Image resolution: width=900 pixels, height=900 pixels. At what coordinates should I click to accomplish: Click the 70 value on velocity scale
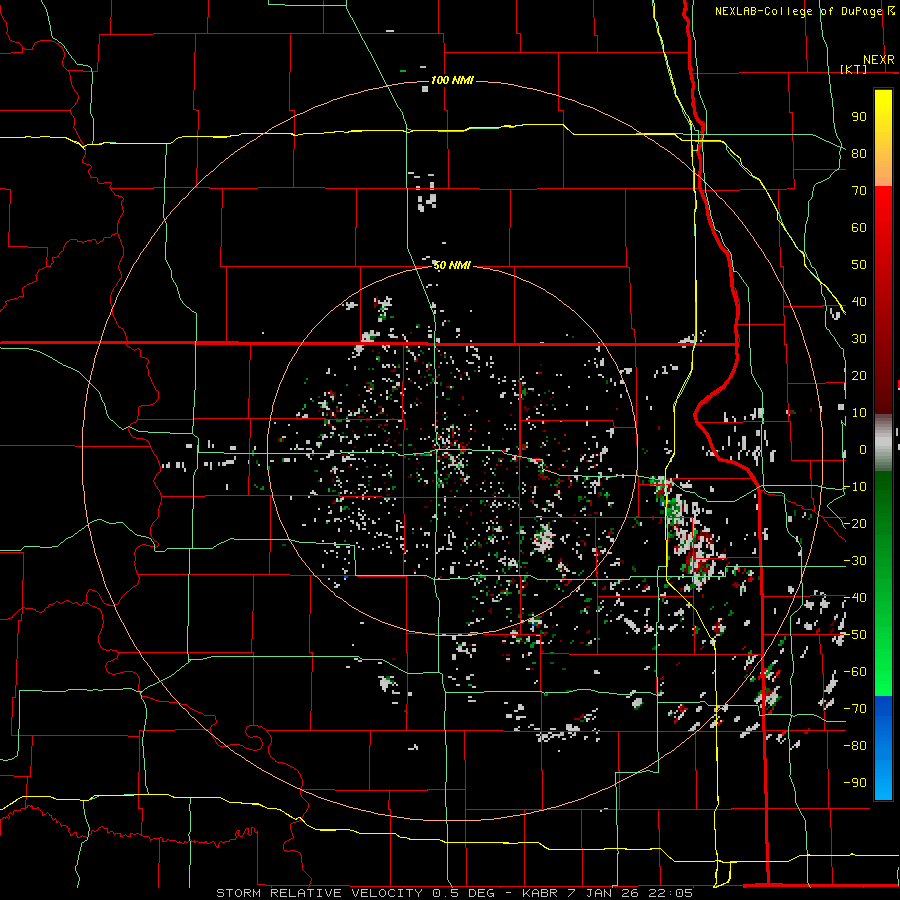859,191
